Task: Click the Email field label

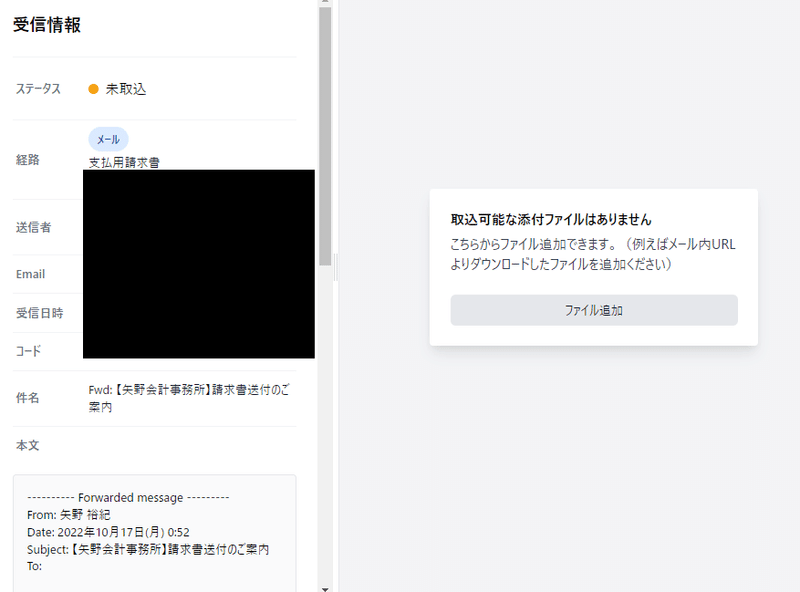Action: pos(31,274)
